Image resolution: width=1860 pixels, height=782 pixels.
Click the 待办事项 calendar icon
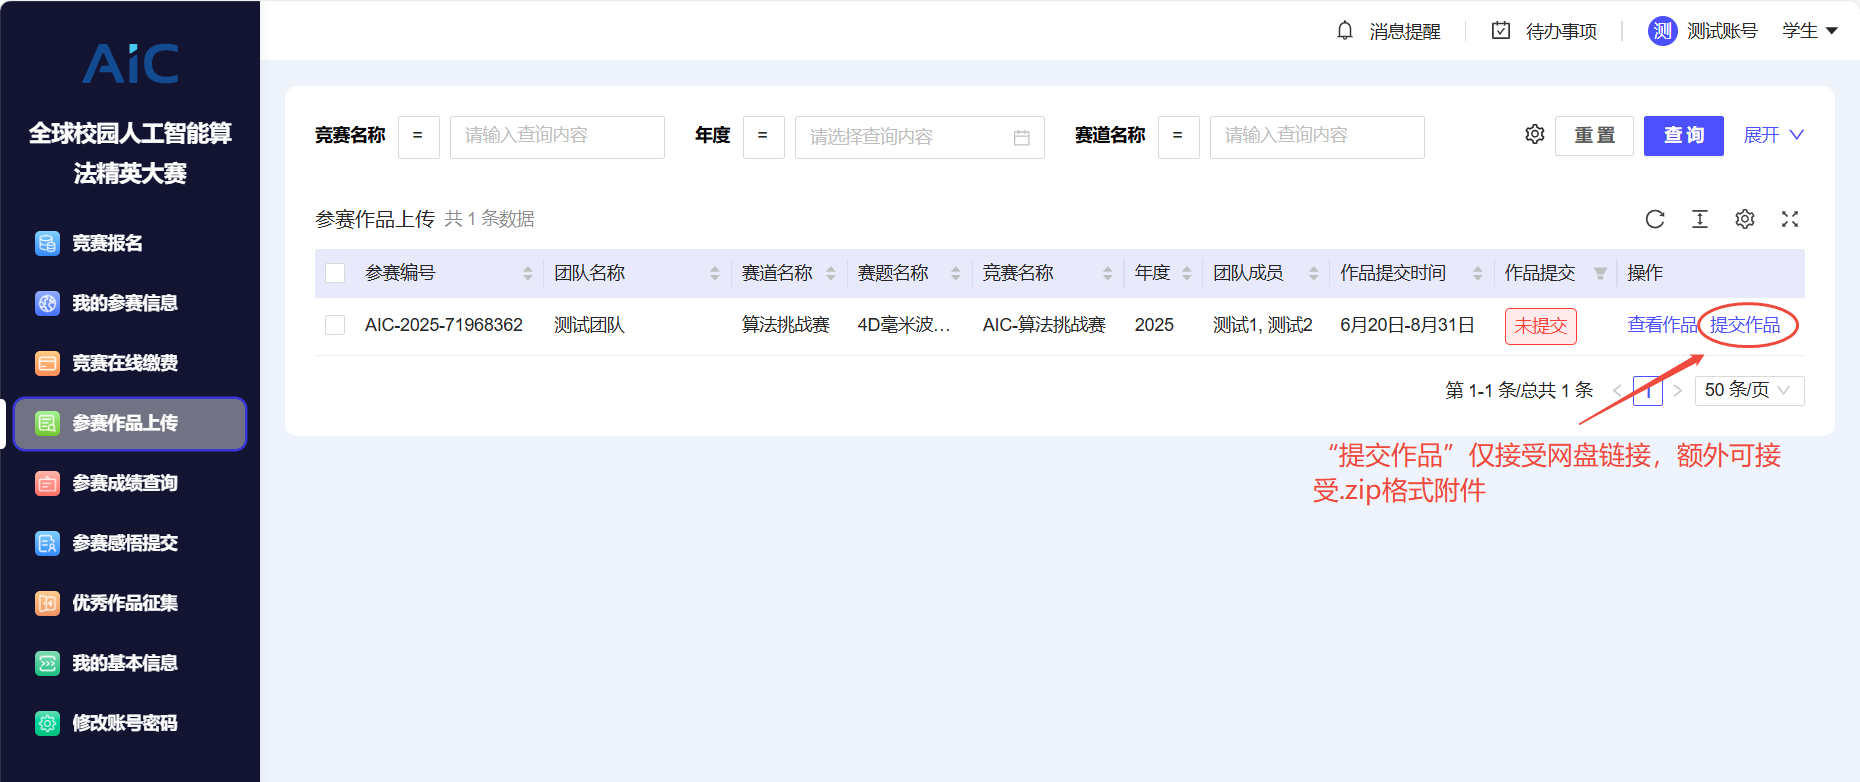(x=1501, y=31)
